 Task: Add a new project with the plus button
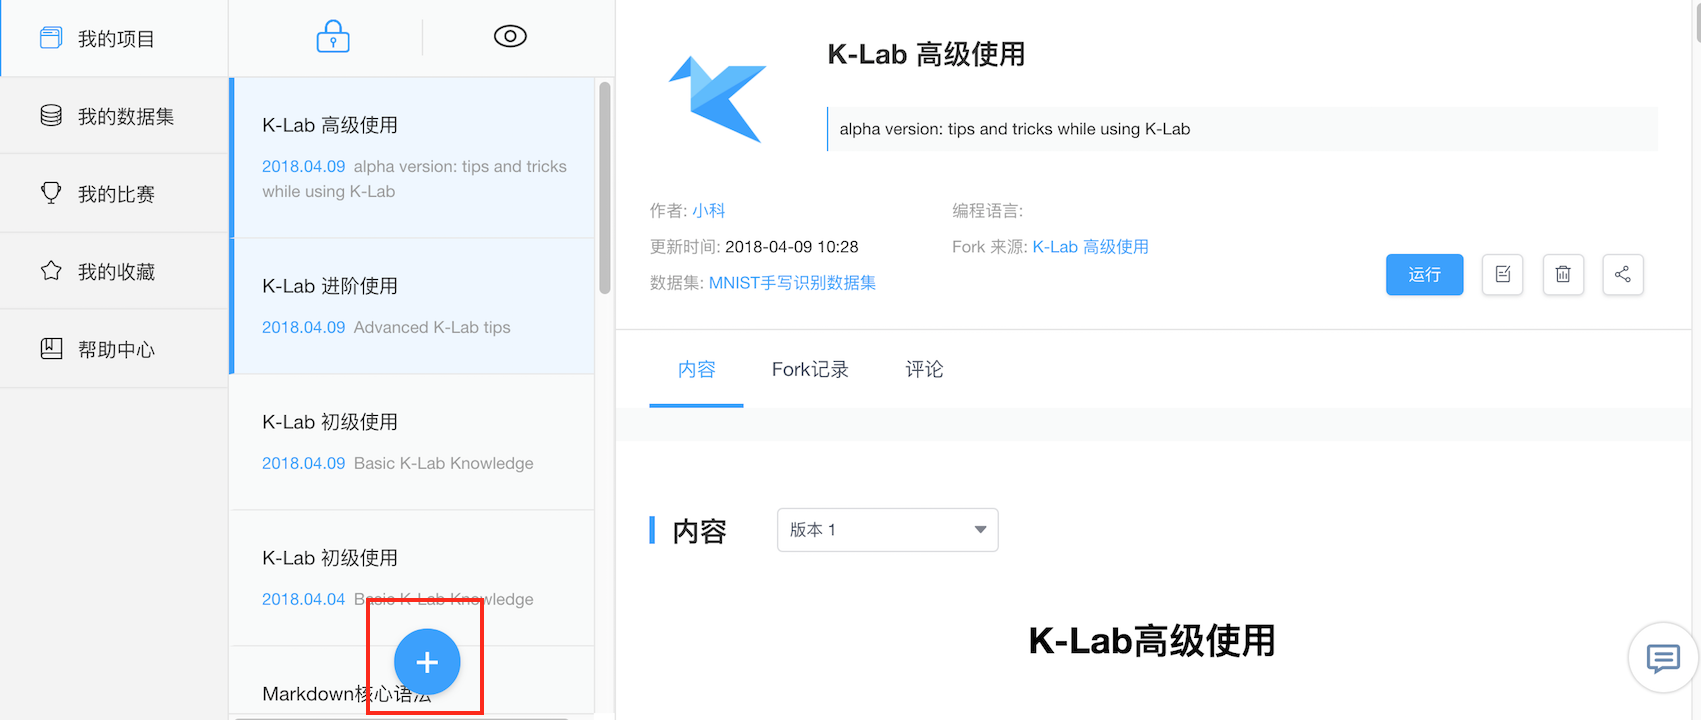[427, 662]
